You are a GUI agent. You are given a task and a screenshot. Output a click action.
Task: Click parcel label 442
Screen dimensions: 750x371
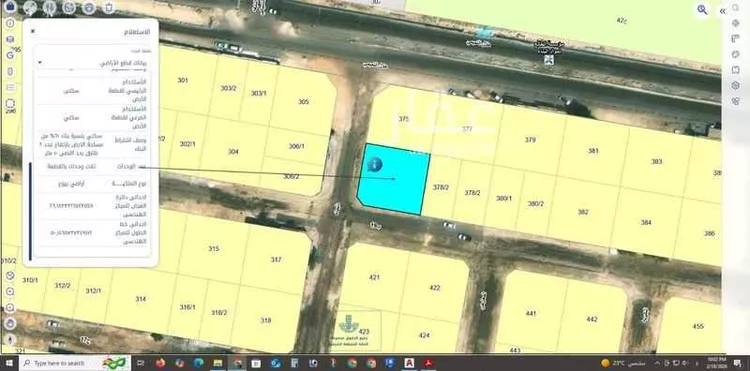coord(592,319)
